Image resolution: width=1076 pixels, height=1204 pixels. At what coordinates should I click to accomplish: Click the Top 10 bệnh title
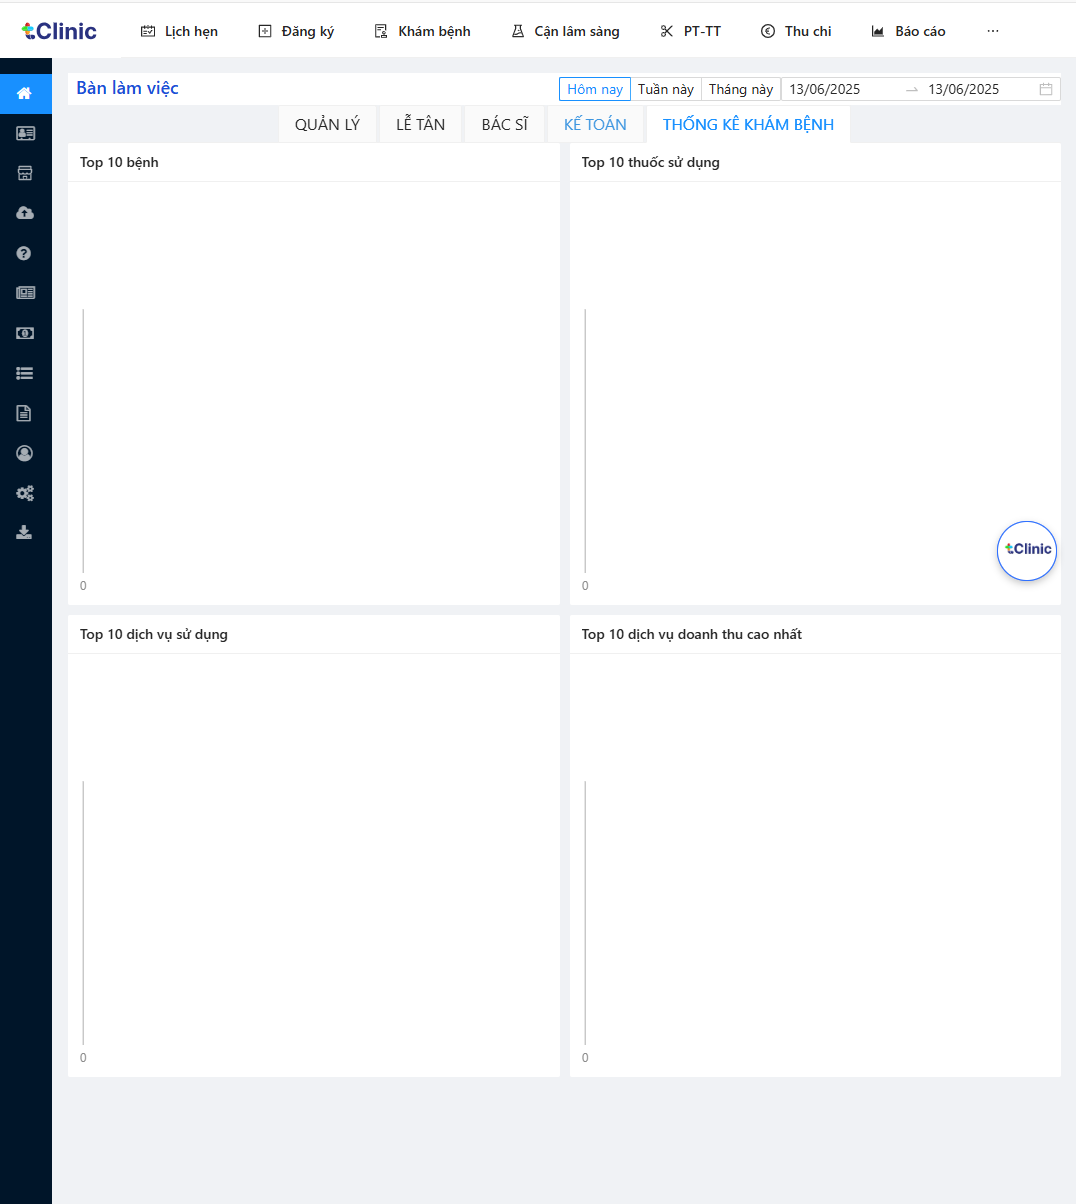click(119, 162)
